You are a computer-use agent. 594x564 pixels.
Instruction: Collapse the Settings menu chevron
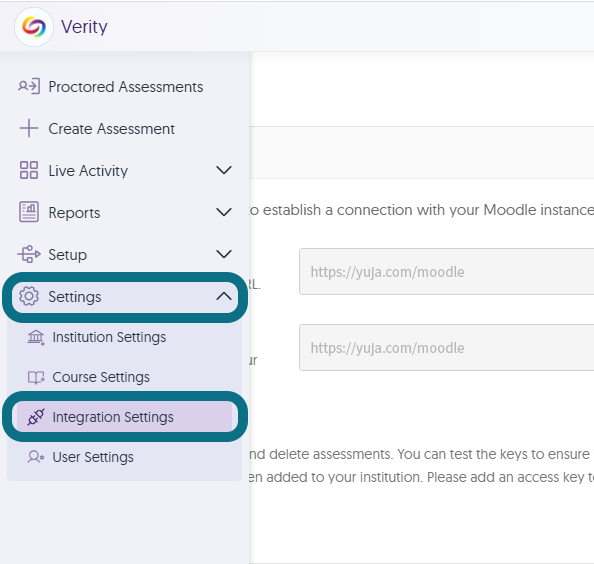tap(224, 296)
